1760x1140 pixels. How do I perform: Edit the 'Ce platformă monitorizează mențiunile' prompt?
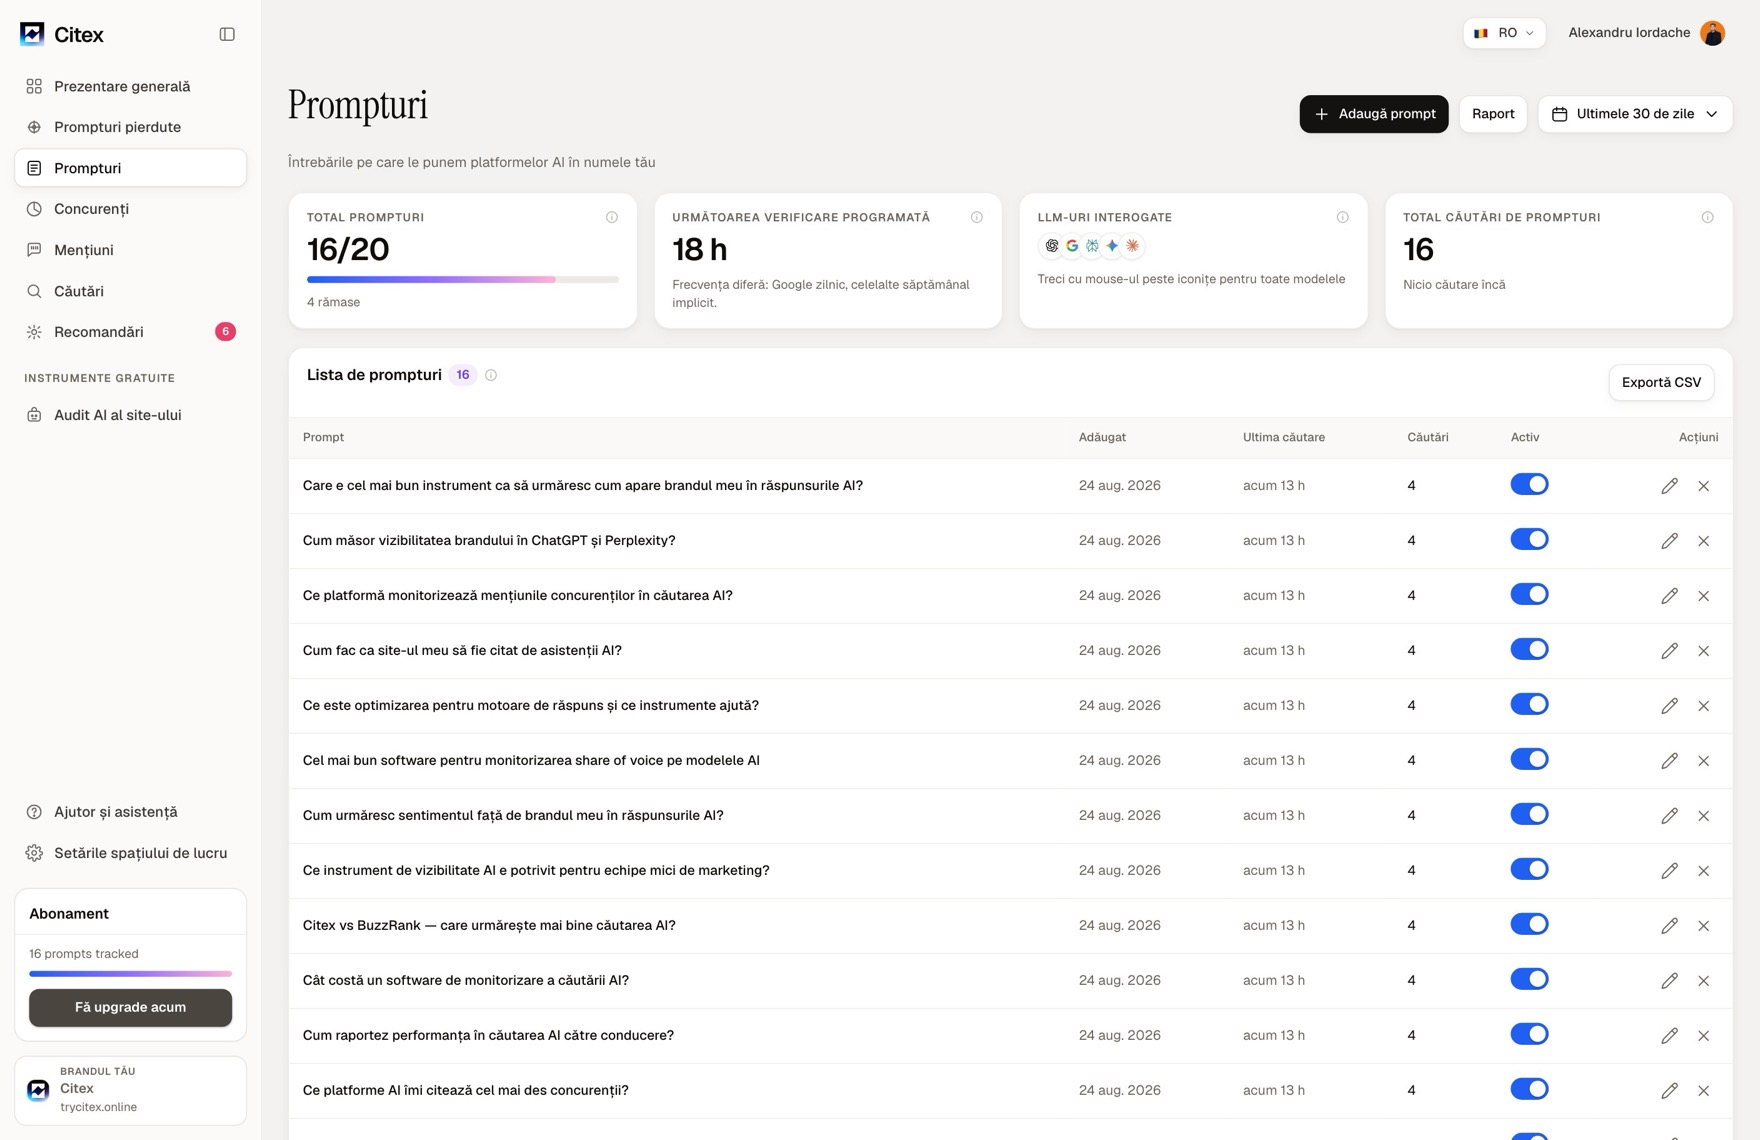(x=1669, y=596)
